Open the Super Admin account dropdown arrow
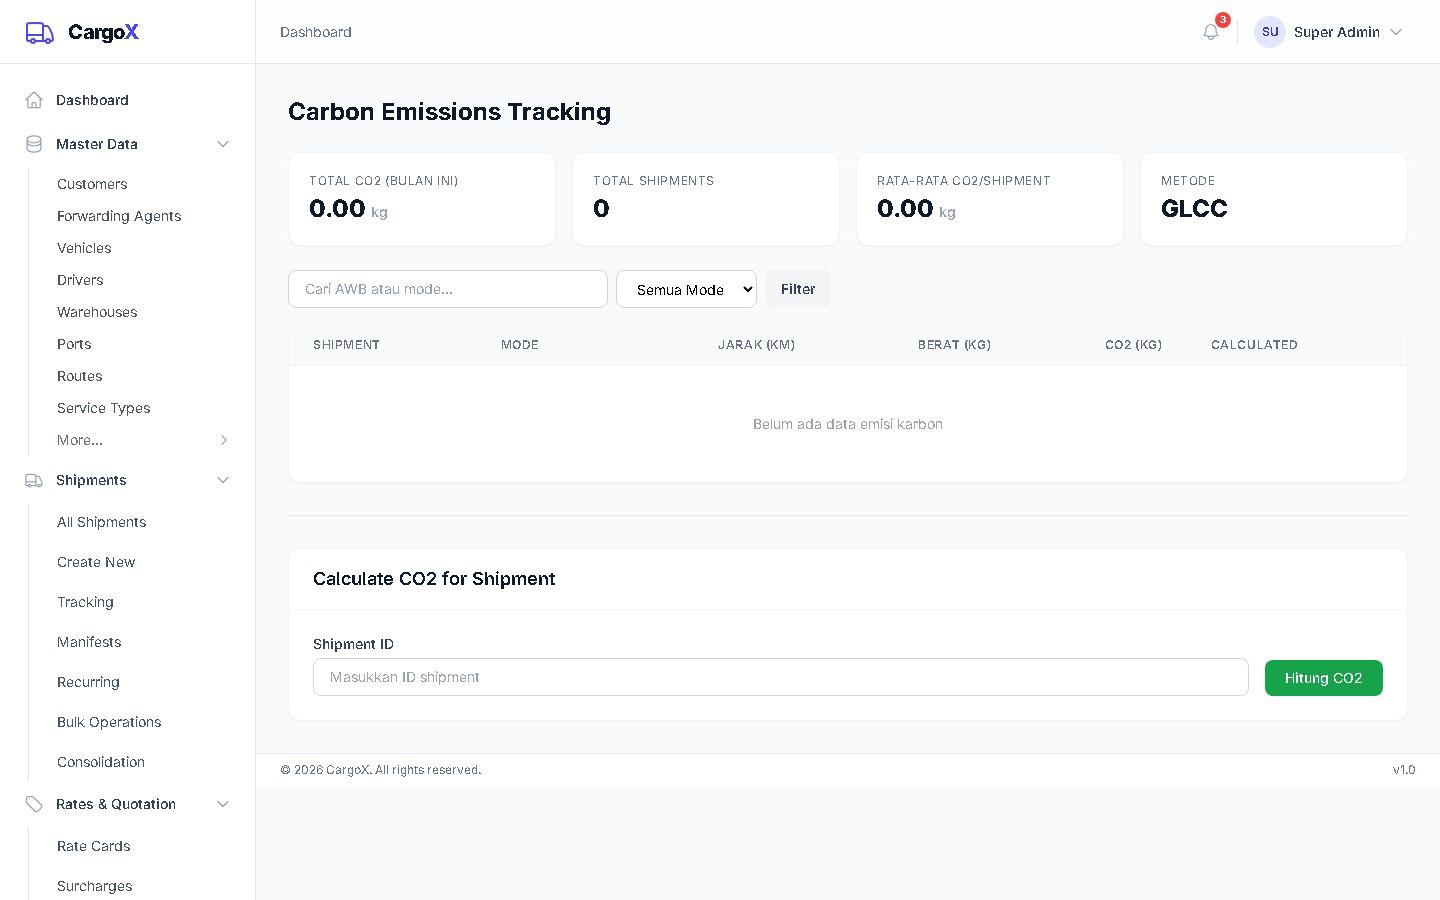This screenshot has width=1440, height=900. click(x=1396, y=32)
